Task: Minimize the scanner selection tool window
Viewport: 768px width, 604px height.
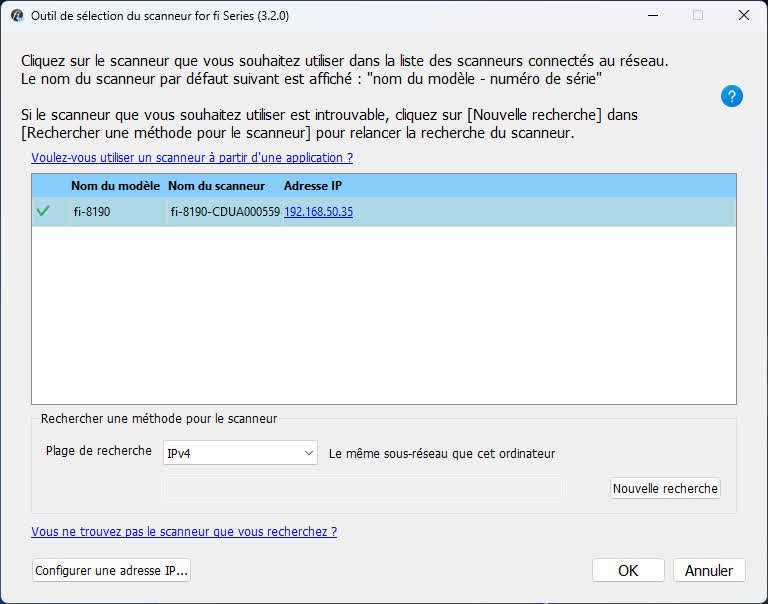Action: coord(653,15)
